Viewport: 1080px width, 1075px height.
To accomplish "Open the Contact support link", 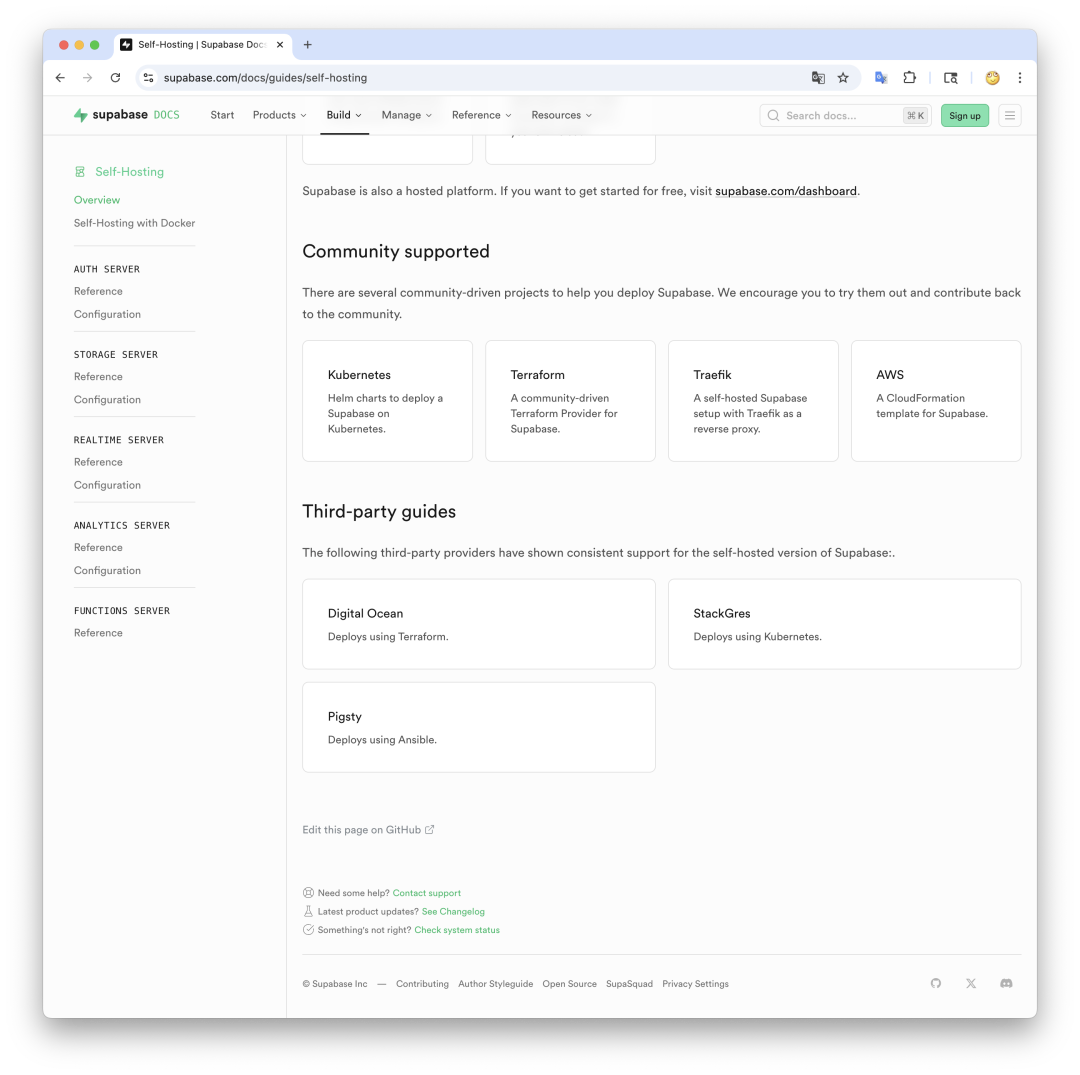I will tap(427, 893).
